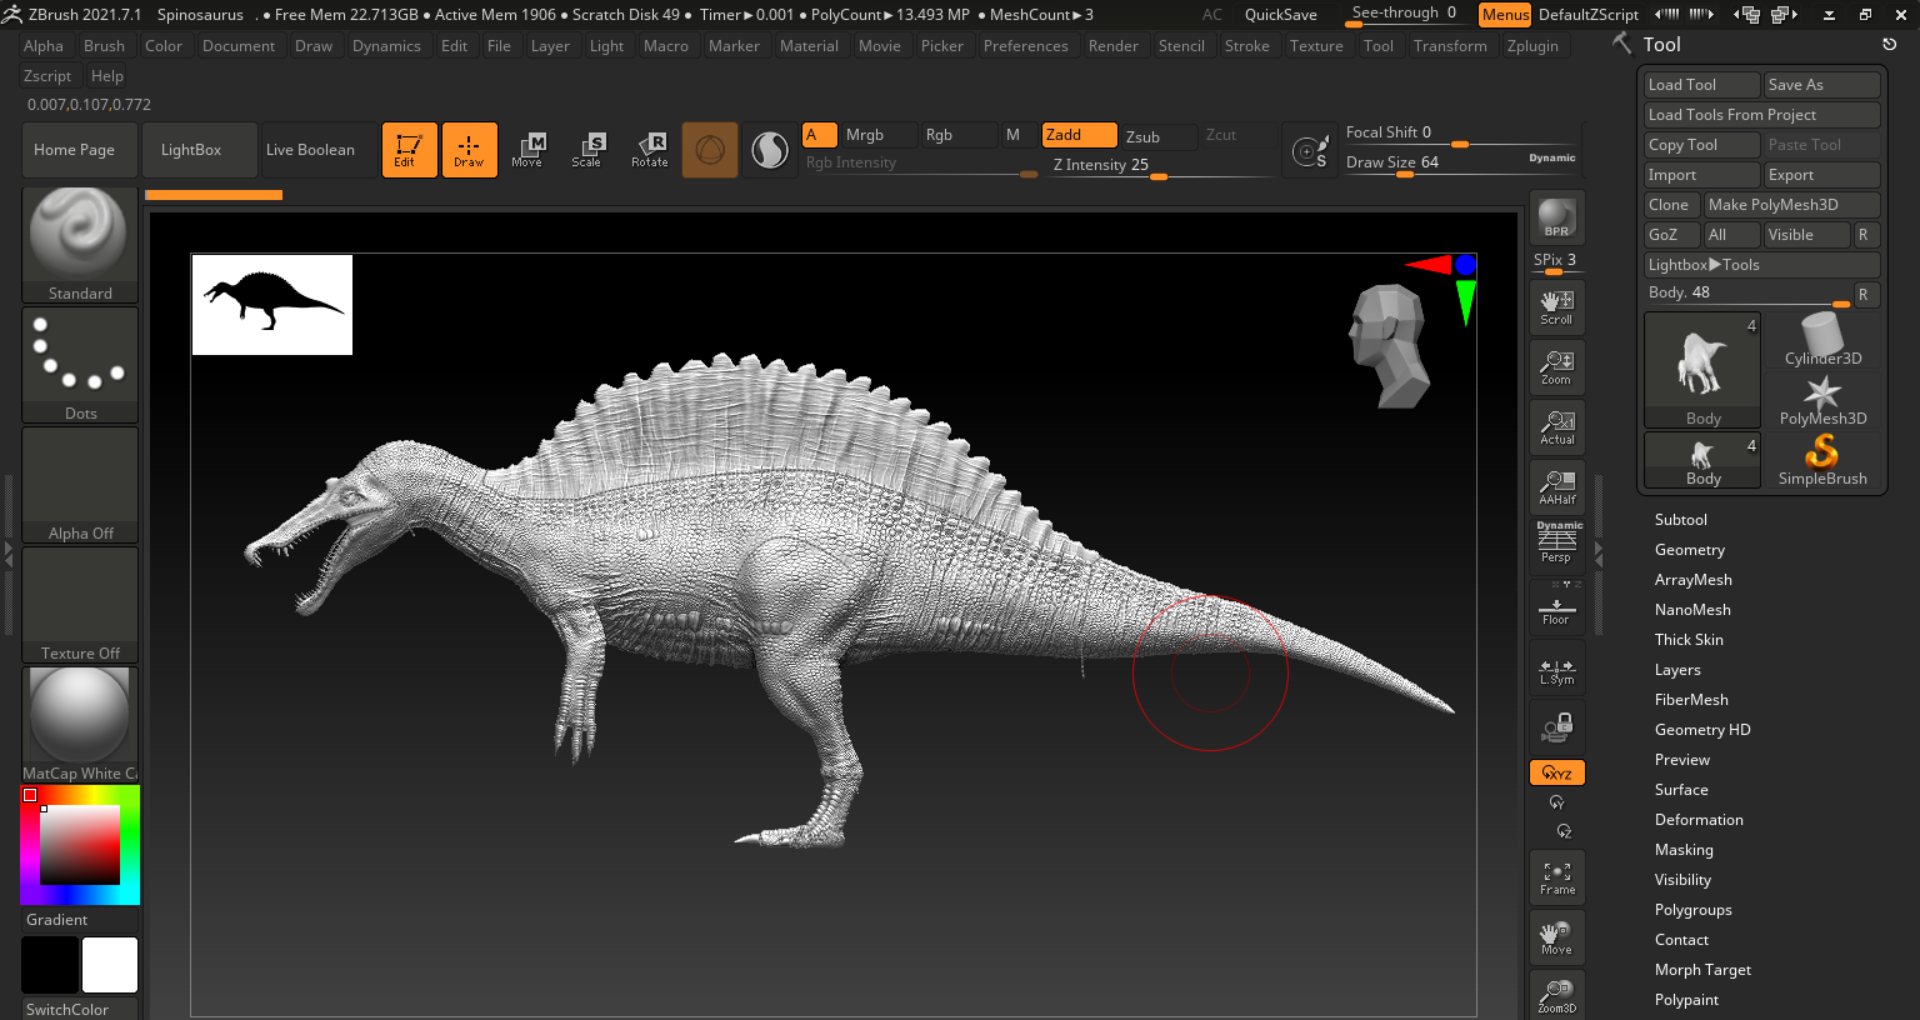Select the Cylinder3D tool
The image size is (1920, 1020).
click(x=1822, y=341)
